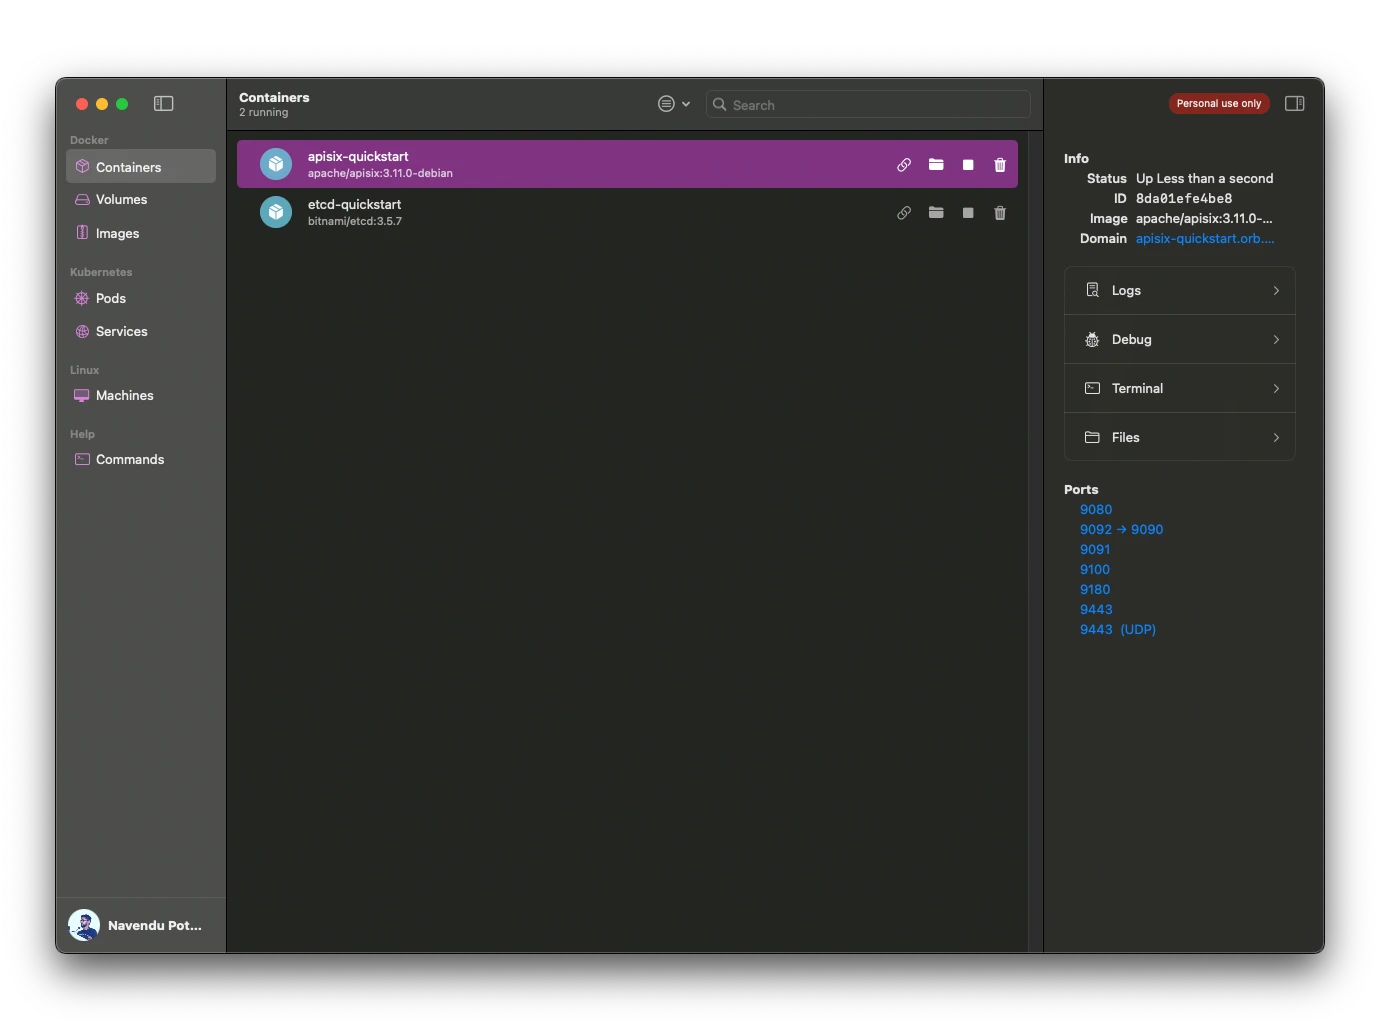Open Pods in the sidebar
The image size is (1380, 1027).
(x=141, y=298)
